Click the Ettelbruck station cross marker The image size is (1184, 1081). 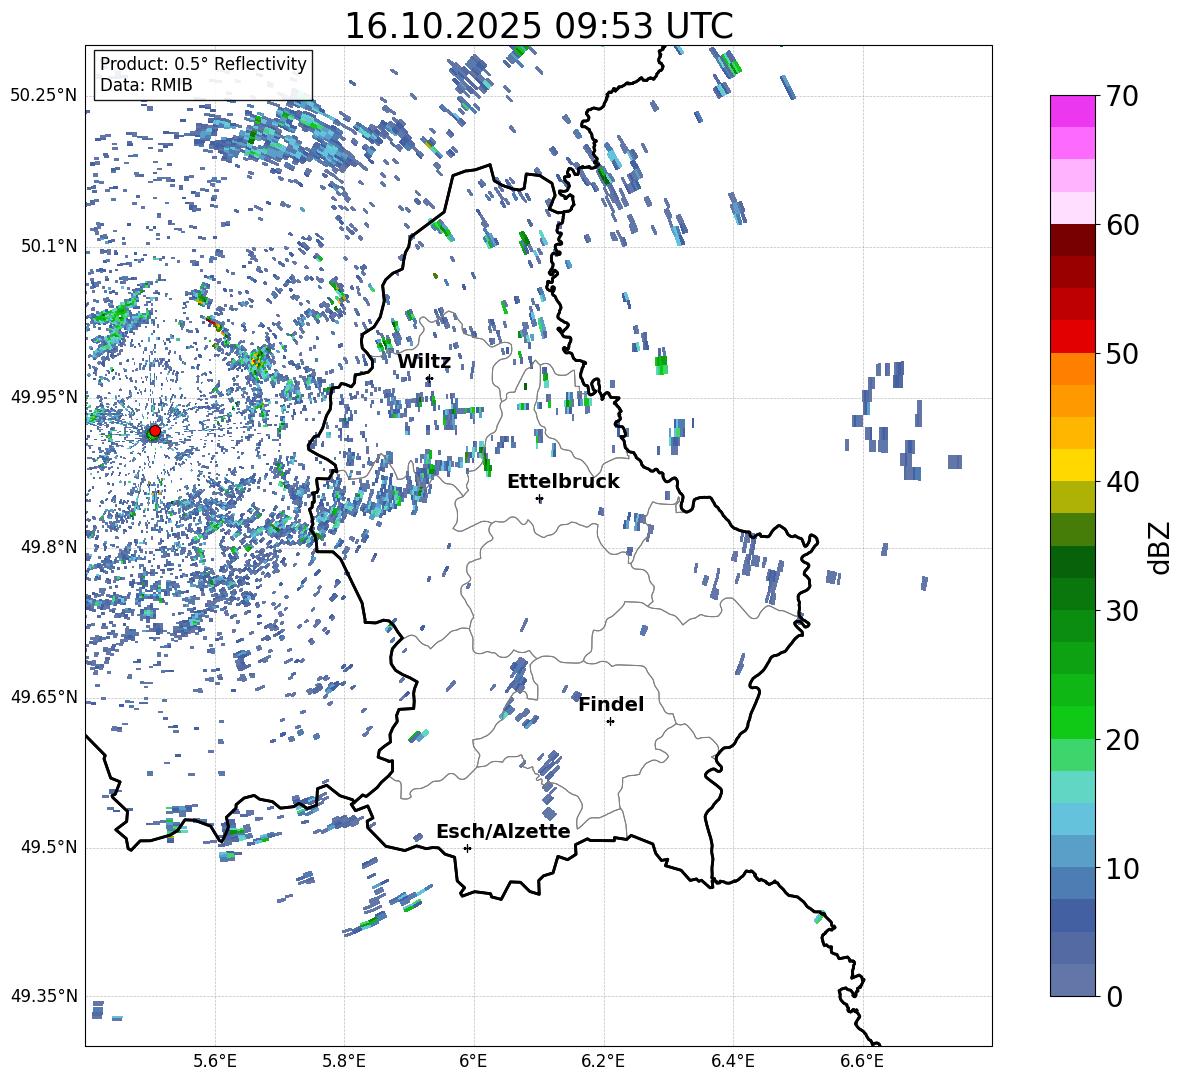(x=540, y=498)
